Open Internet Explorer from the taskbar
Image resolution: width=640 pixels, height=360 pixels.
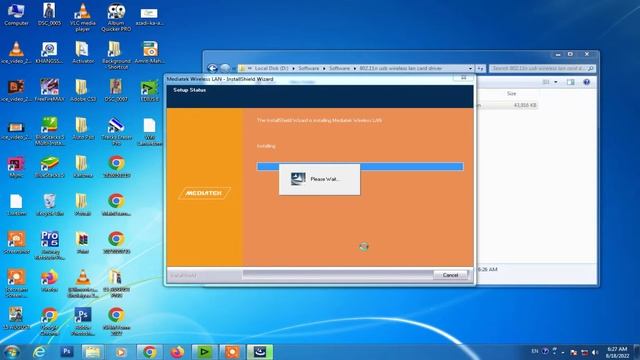(x=39, y=352)
